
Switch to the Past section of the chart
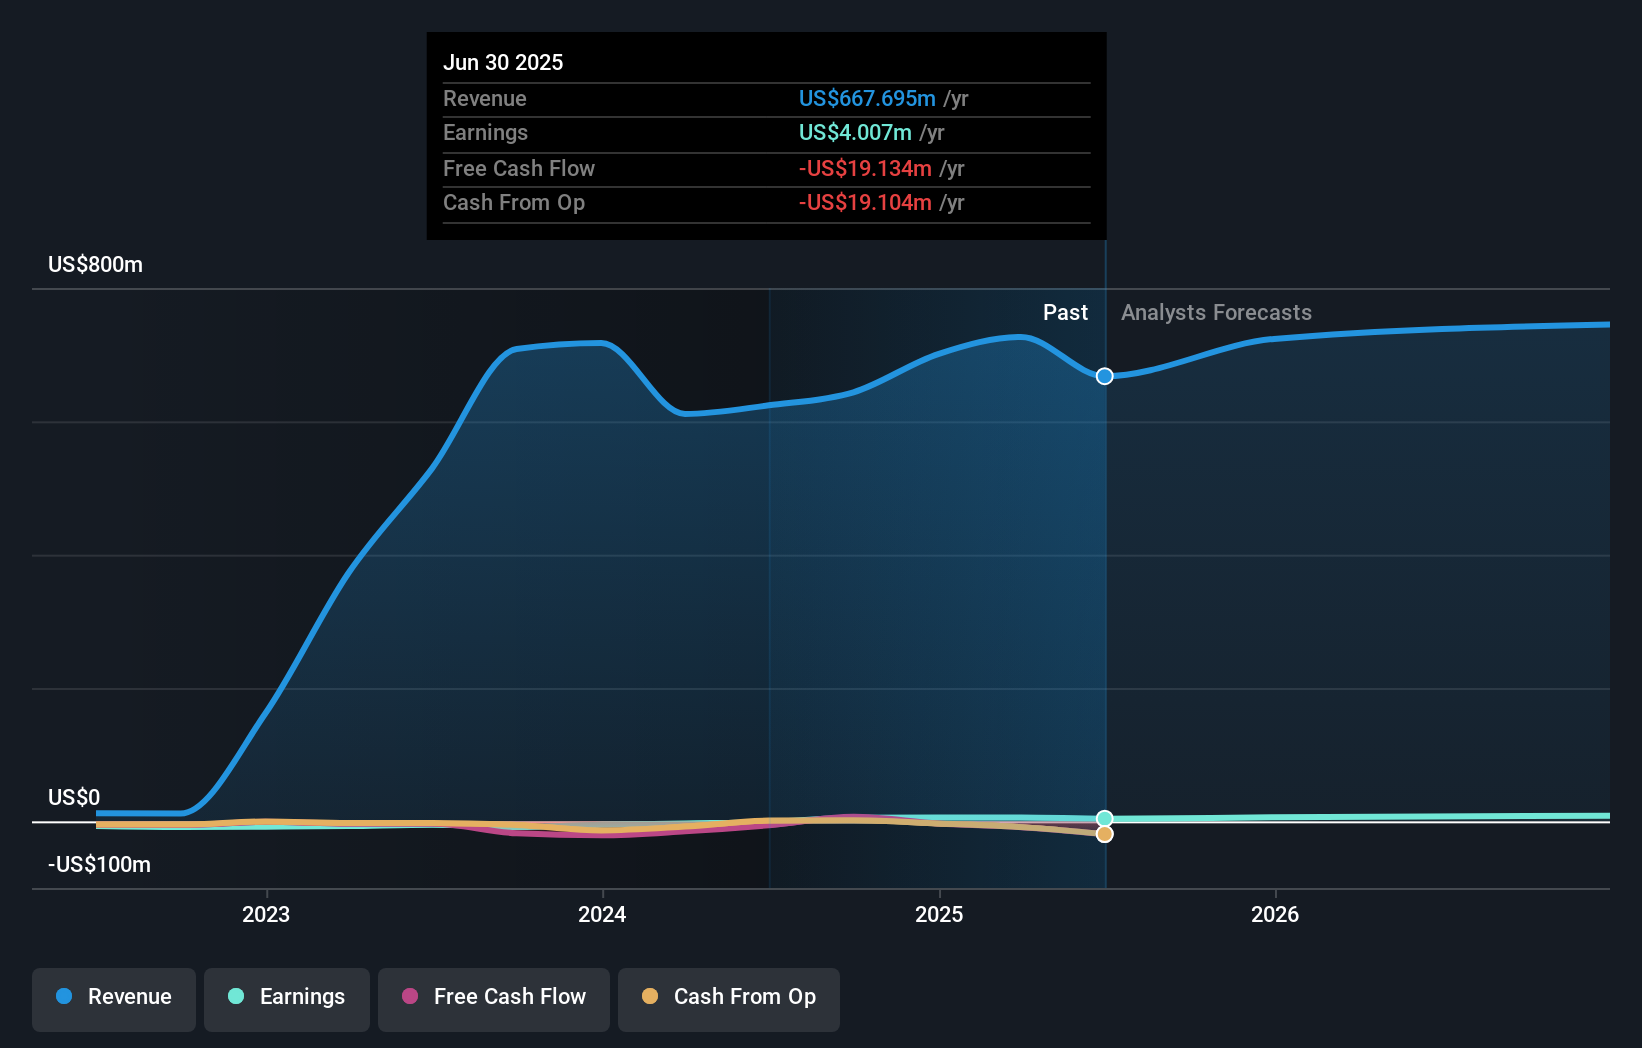pyautogui.click(x=1065, y=312)
